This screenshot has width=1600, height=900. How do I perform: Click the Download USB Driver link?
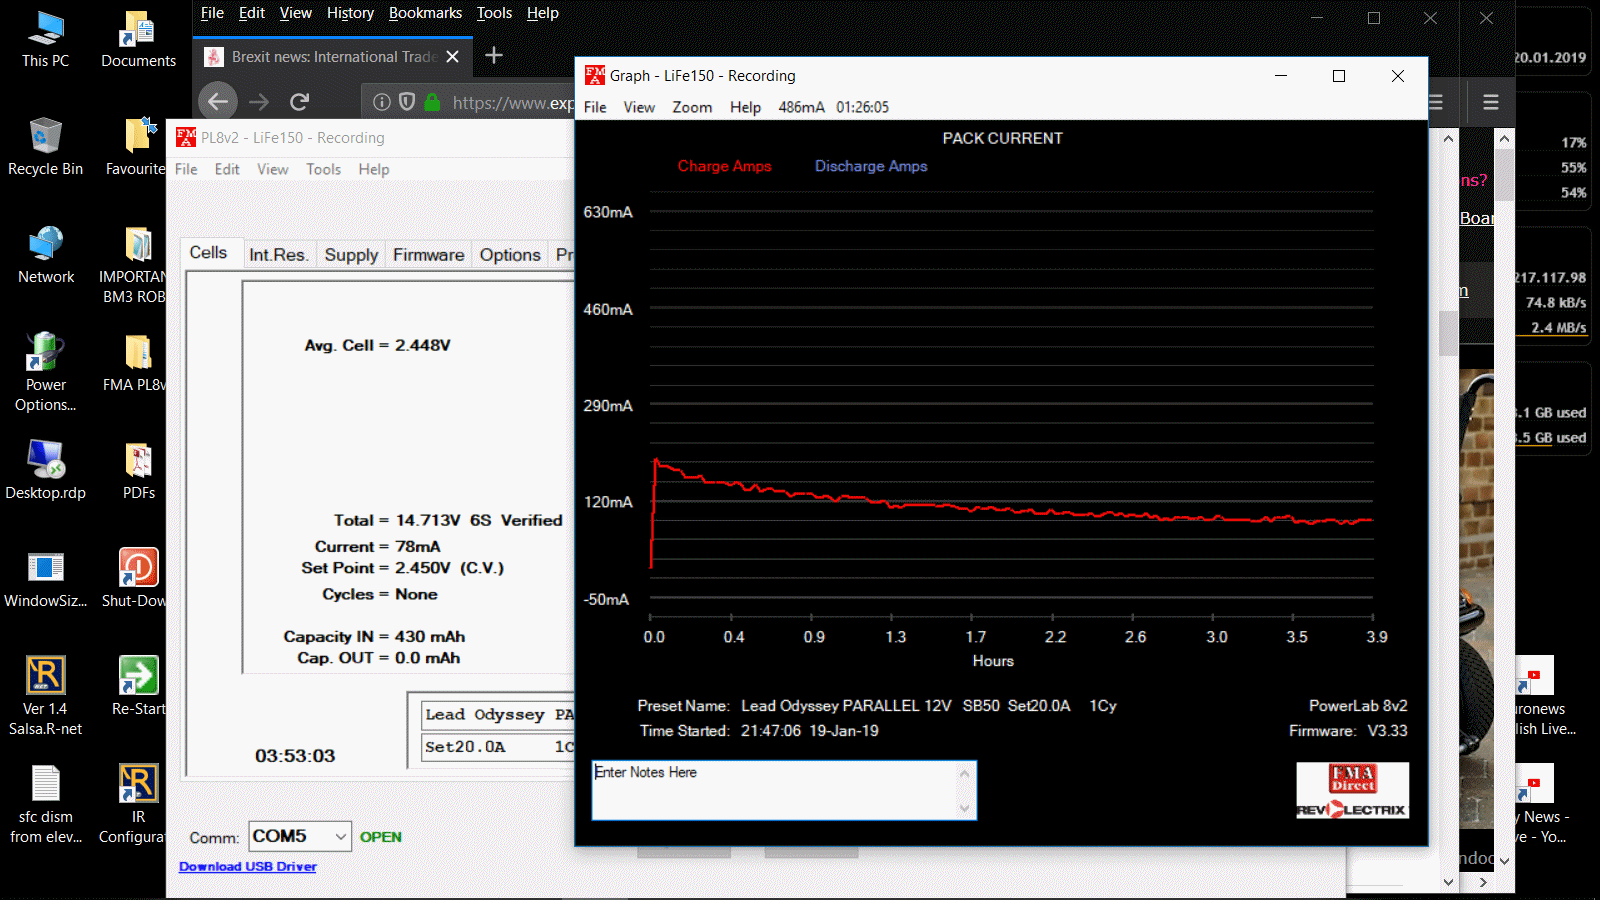click(247, 867)
